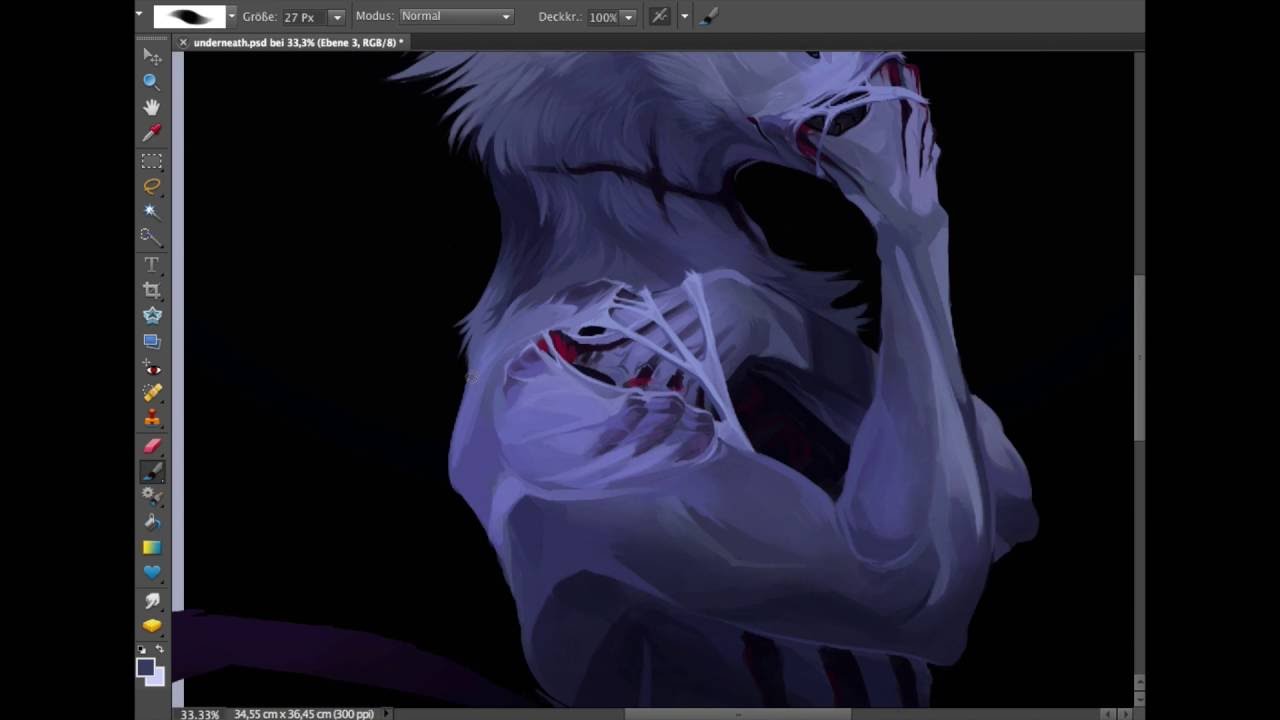Click horizontal scrollbar right arrow
The width and height of the screenshot is (1280, 720).
click(1127, 714)
